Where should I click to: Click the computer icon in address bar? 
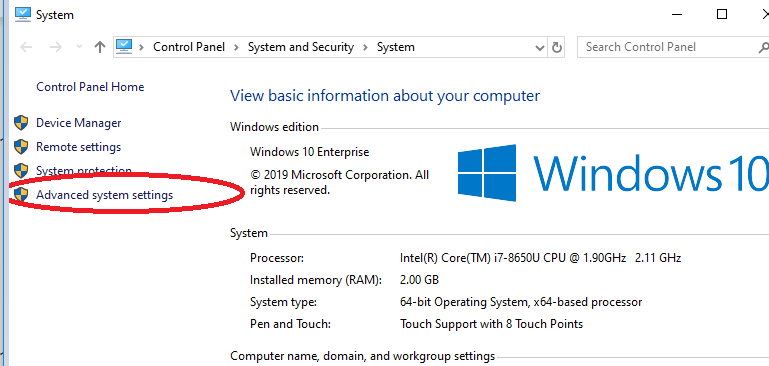coord(124,47)
